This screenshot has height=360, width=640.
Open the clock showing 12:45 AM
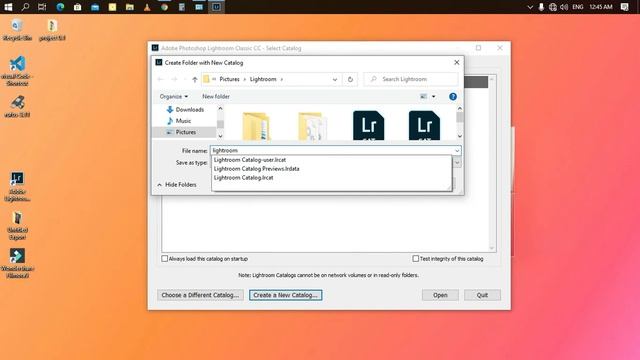point(601,7)
